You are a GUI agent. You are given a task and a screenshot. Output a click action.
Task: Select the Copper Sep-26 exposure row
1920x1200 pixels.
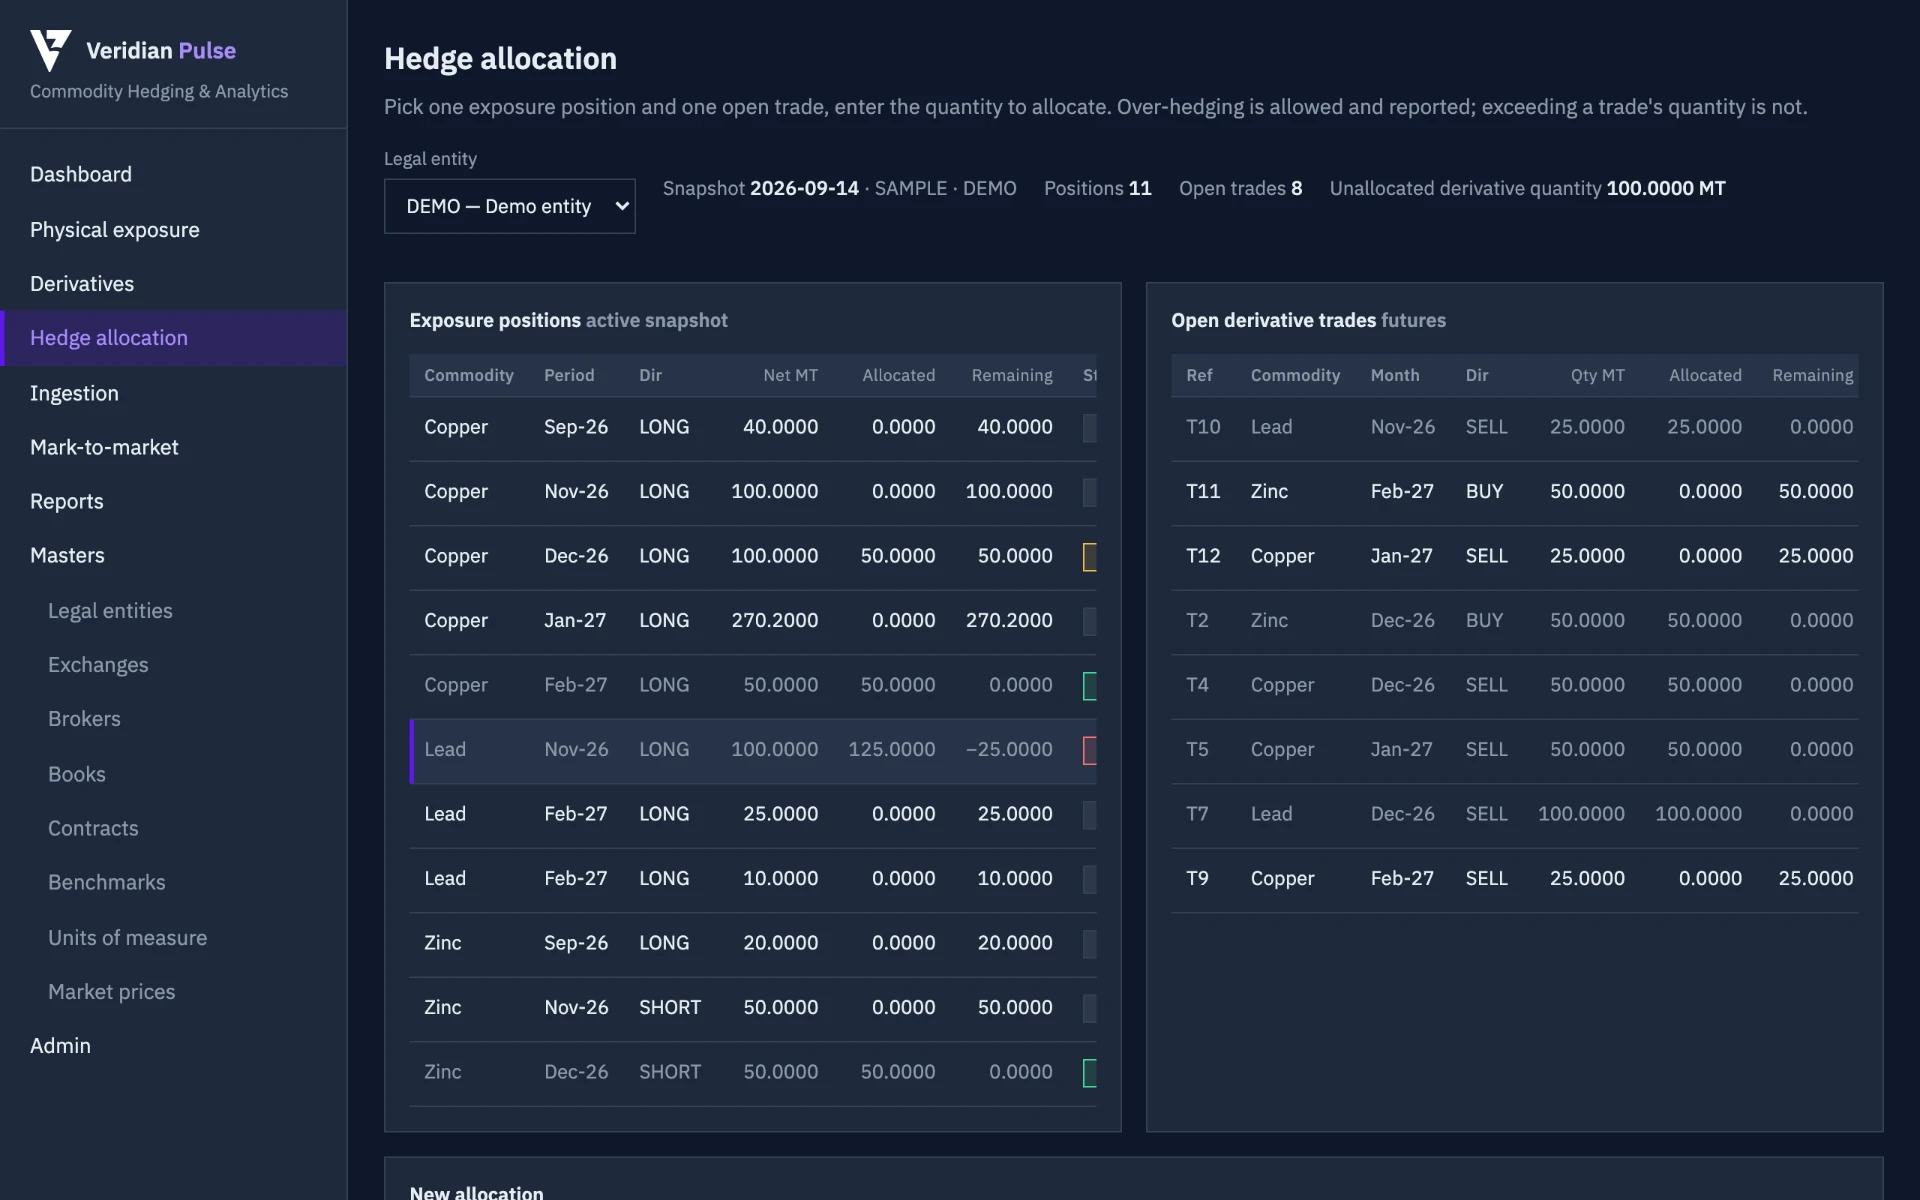point(752,428)
